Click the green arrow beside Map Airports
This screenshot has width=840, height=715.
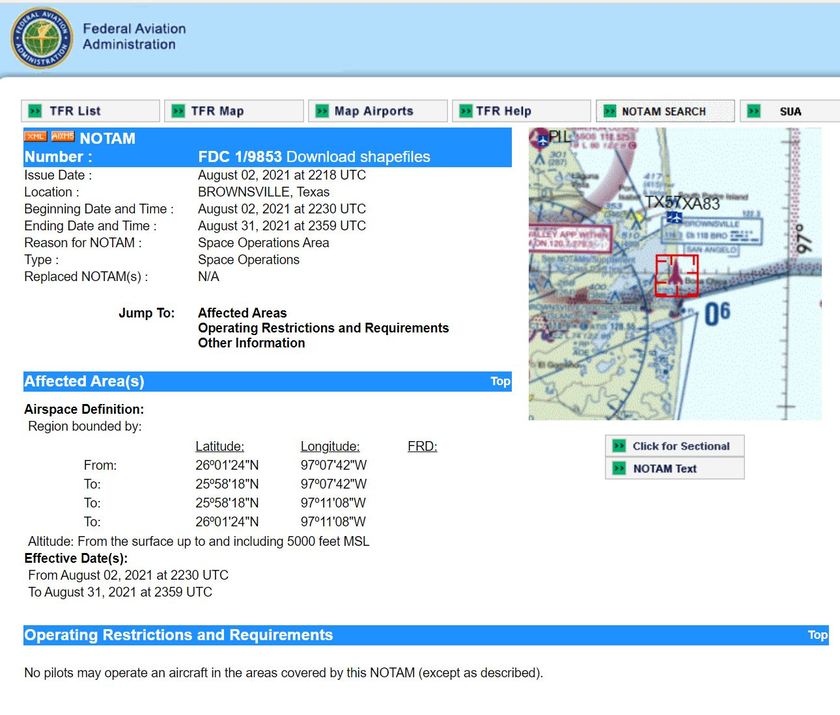pos(322,111)
